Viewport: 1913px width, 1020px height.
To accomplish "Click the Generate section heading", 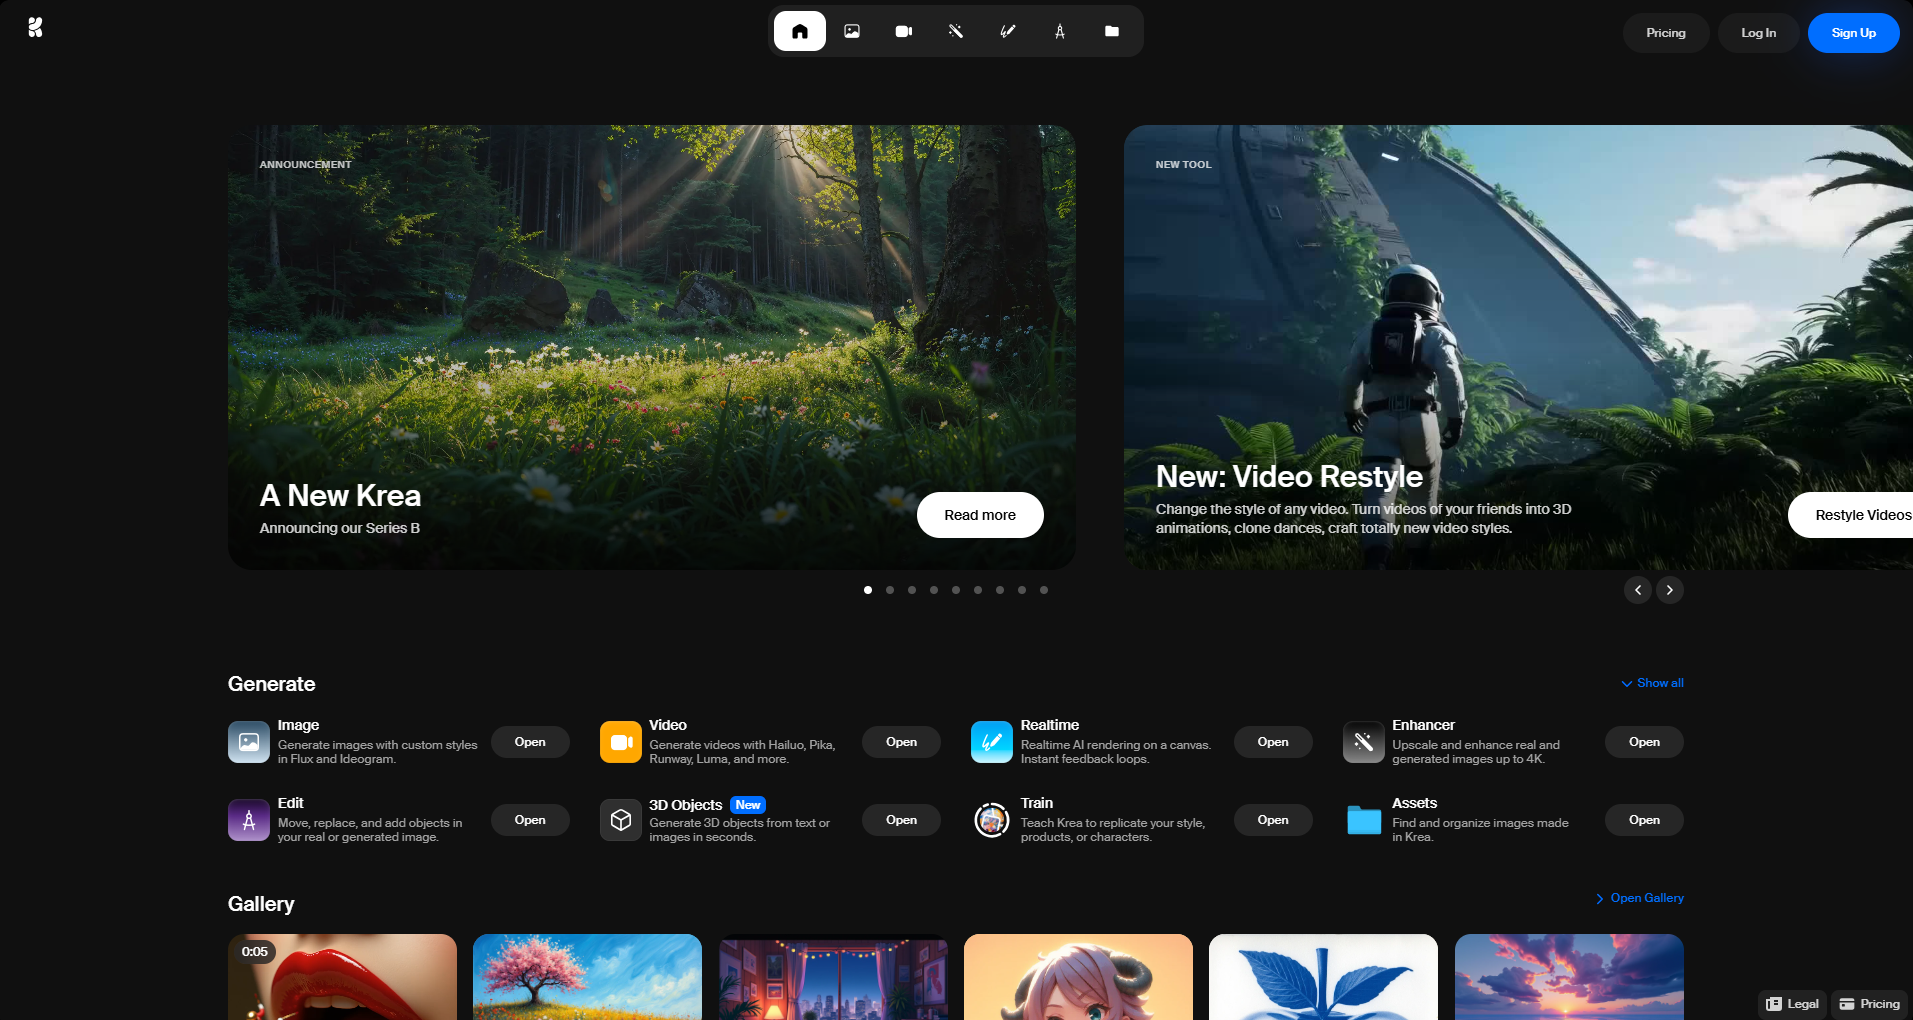I will click(272, 684).
